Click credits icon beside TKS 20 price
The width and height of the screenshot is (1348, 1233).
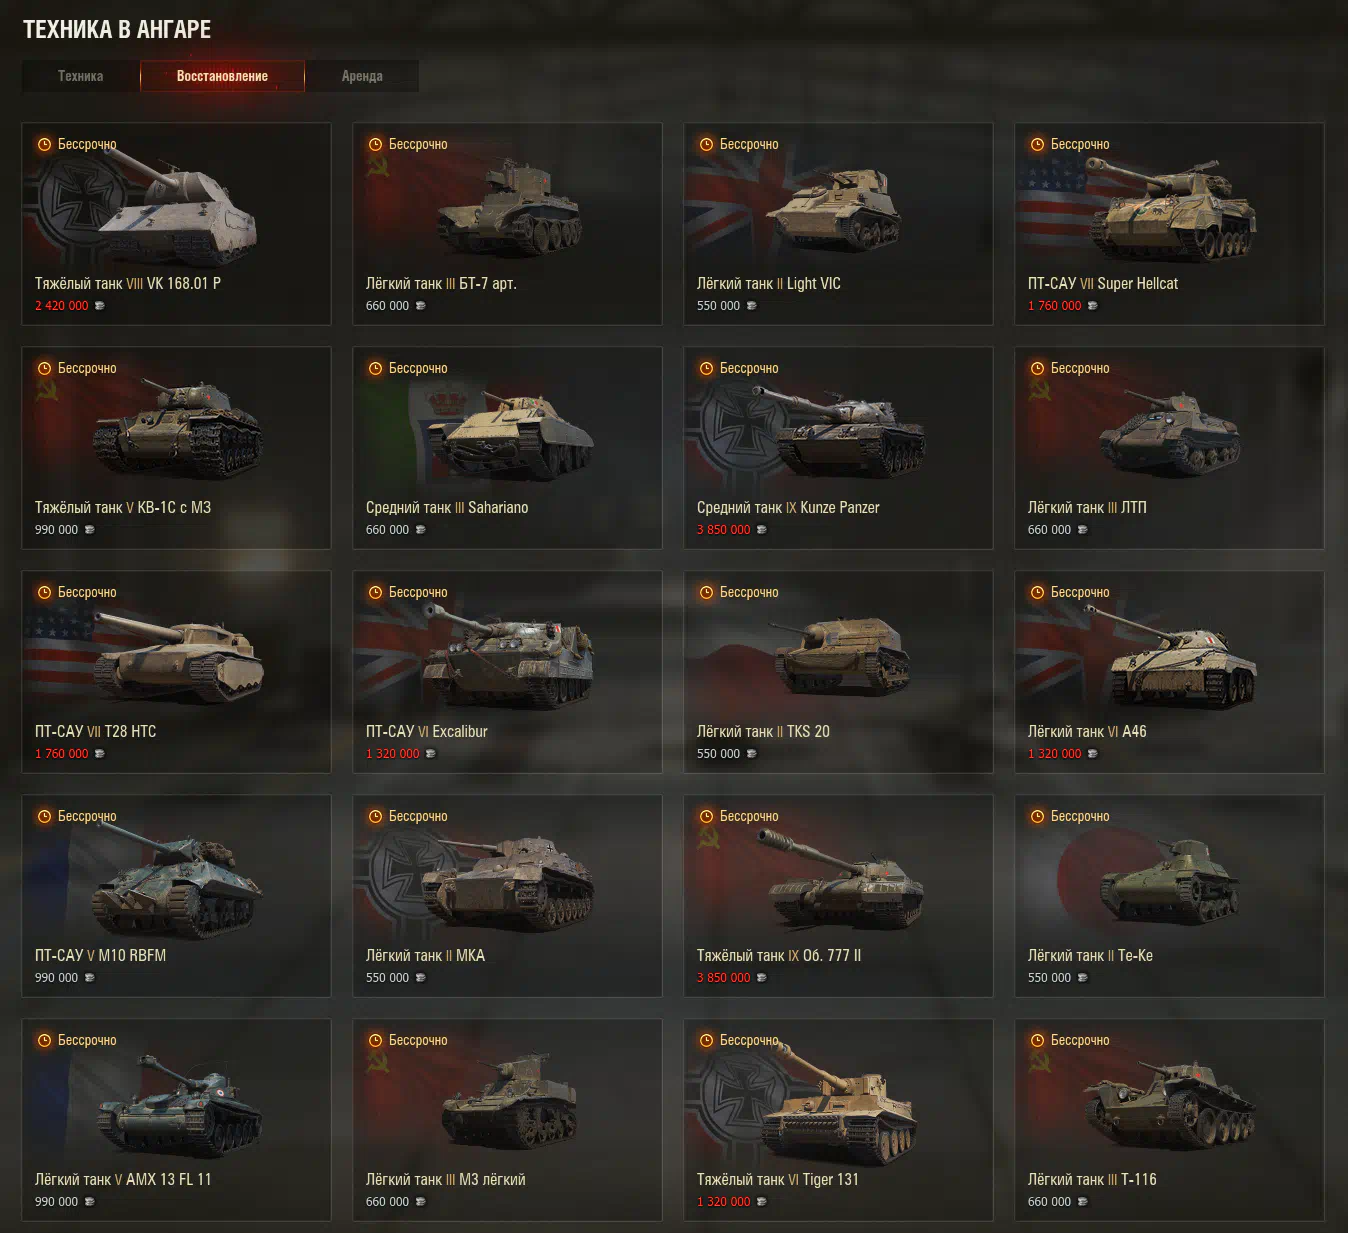(x=751, y=754)
